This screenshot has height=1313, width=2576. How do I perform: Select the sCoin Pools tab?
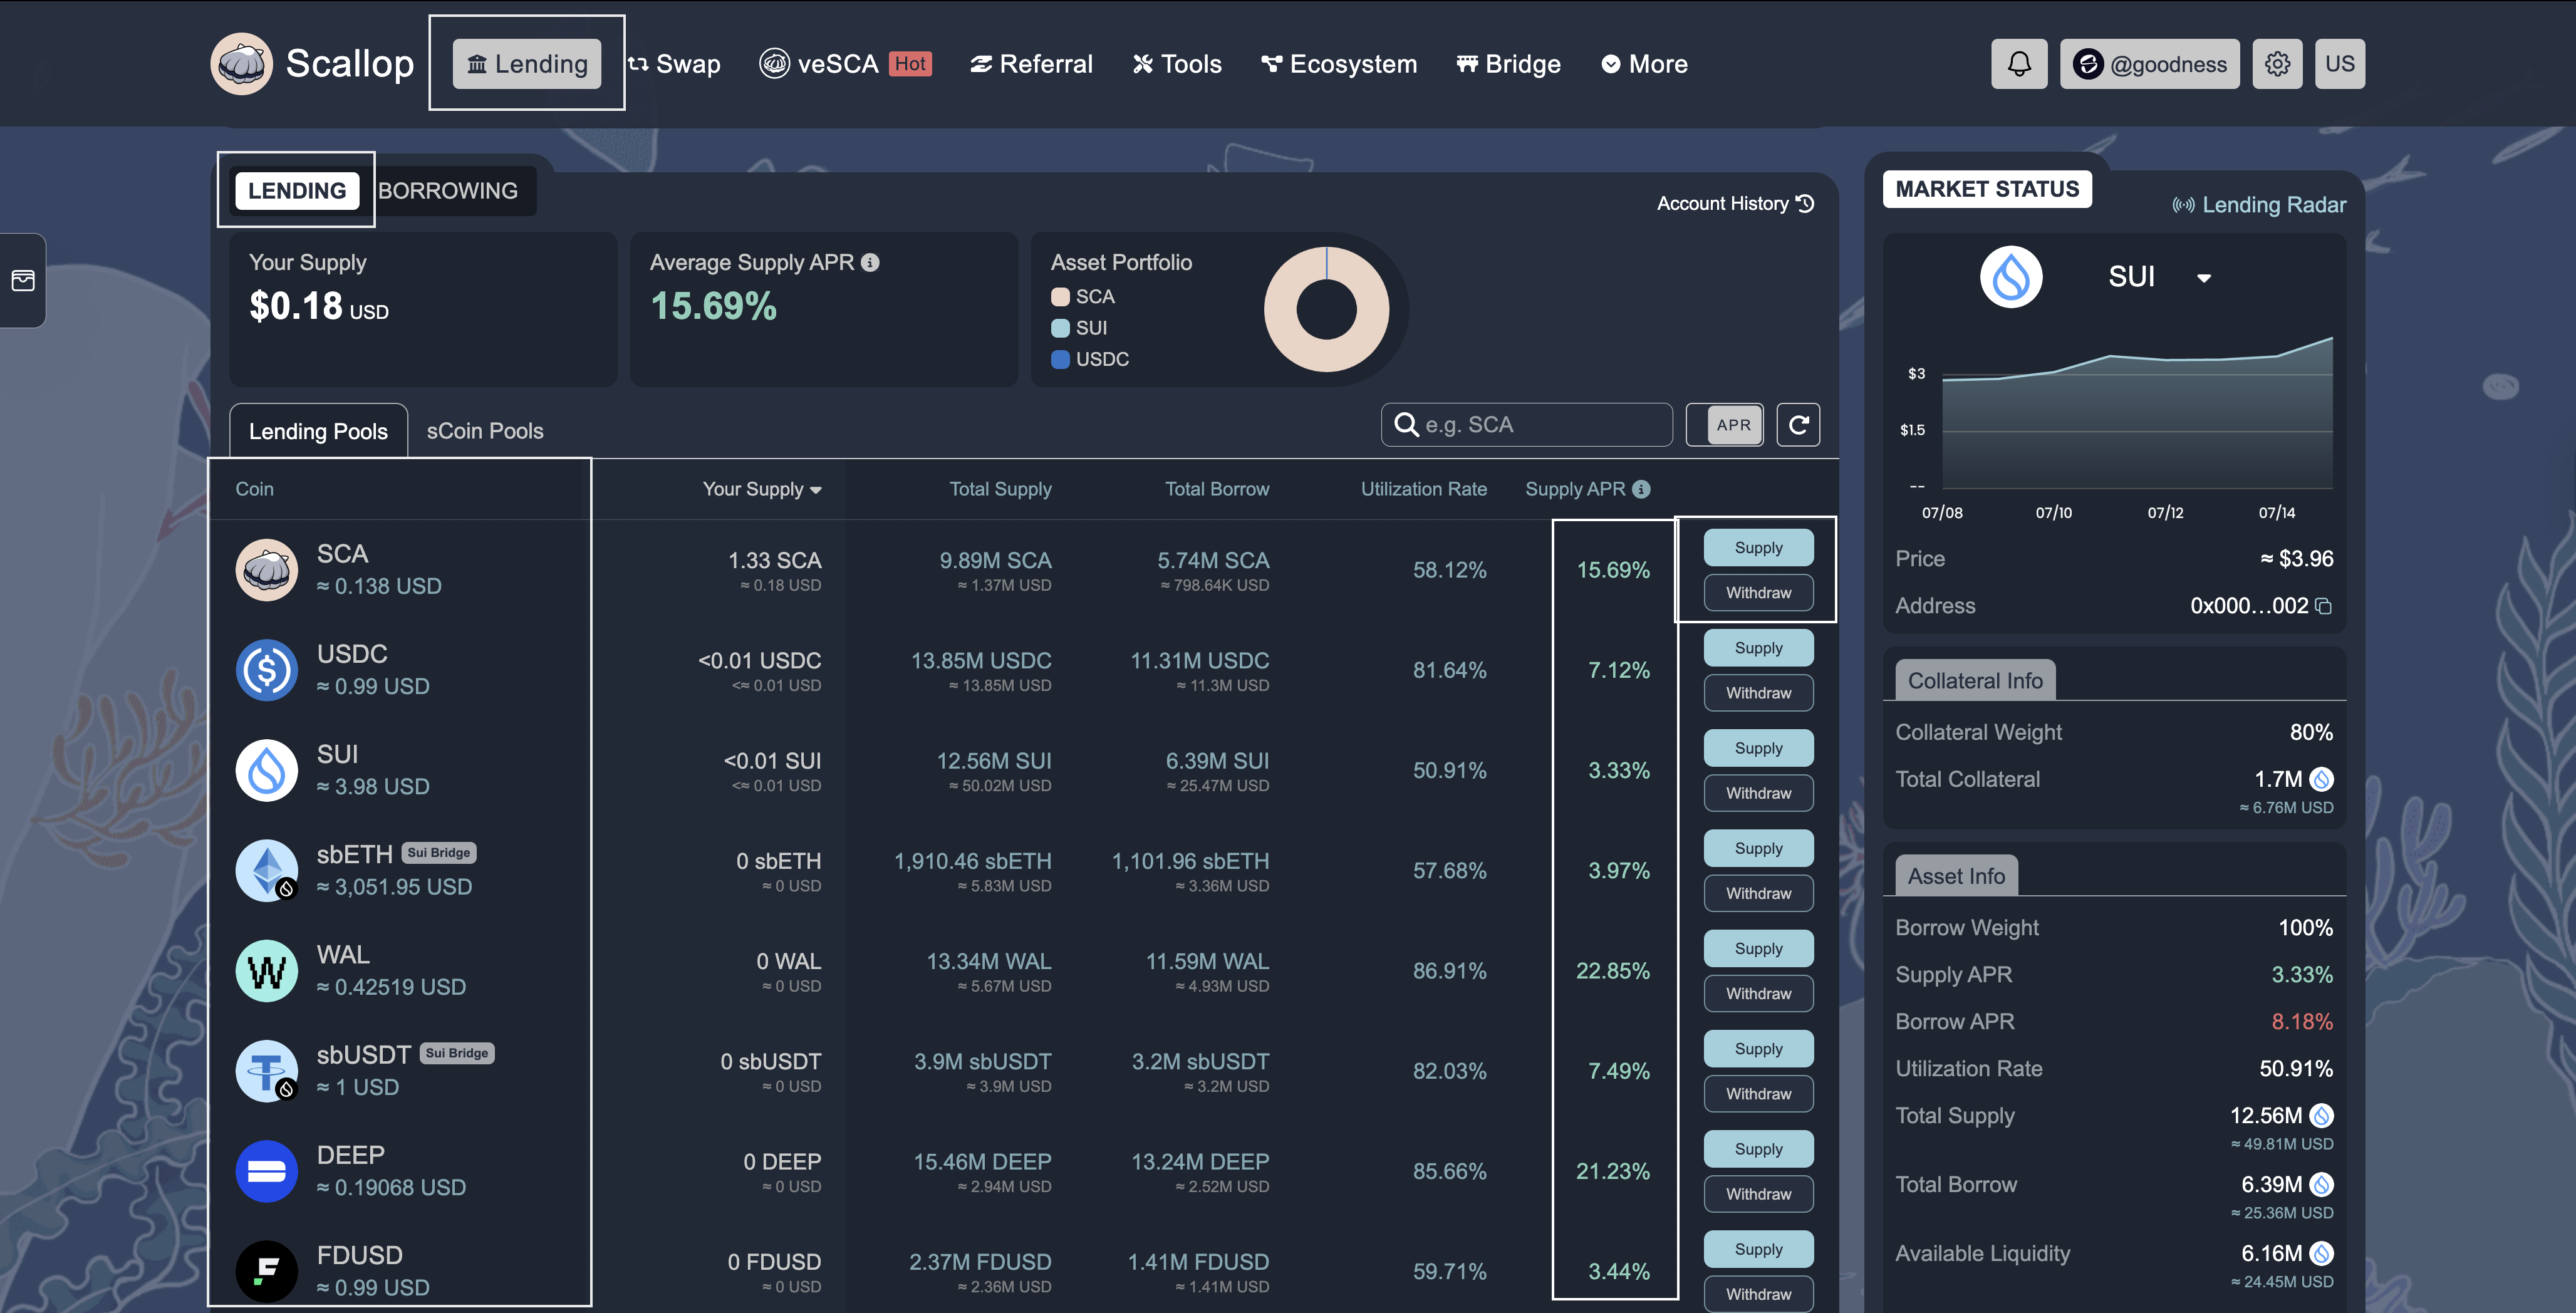pos(485,431)
